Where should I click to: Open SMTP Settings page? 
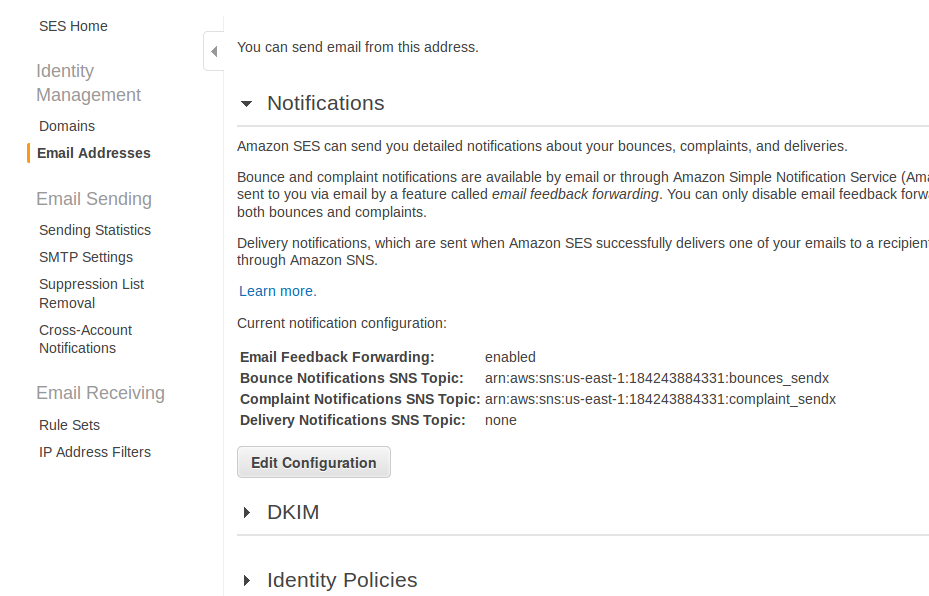click(x=86, y=257)
